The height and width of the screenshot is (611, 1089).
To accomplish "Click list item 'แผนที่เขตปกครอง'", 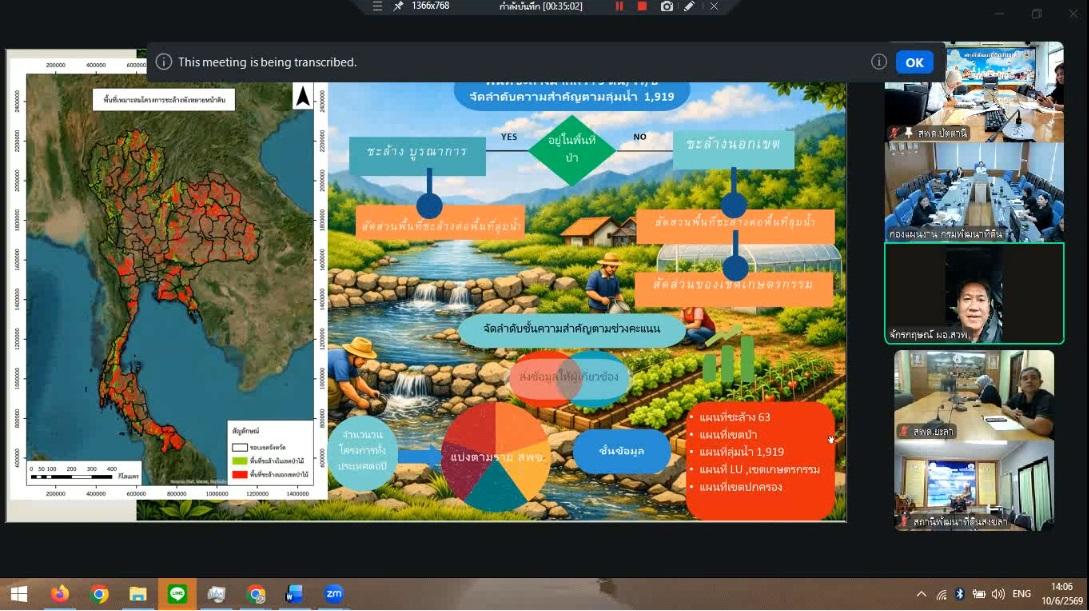I will 740,487.
